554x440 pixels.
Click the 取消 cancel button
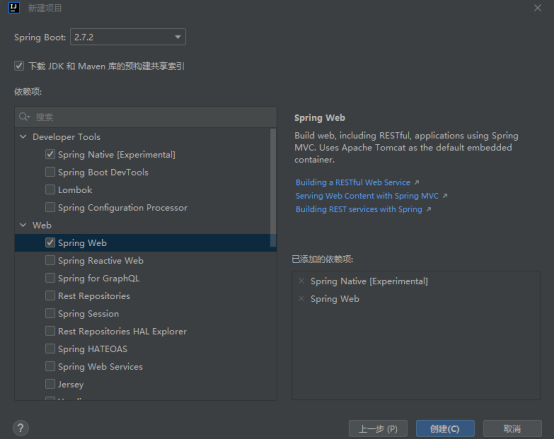click(512, 429)
